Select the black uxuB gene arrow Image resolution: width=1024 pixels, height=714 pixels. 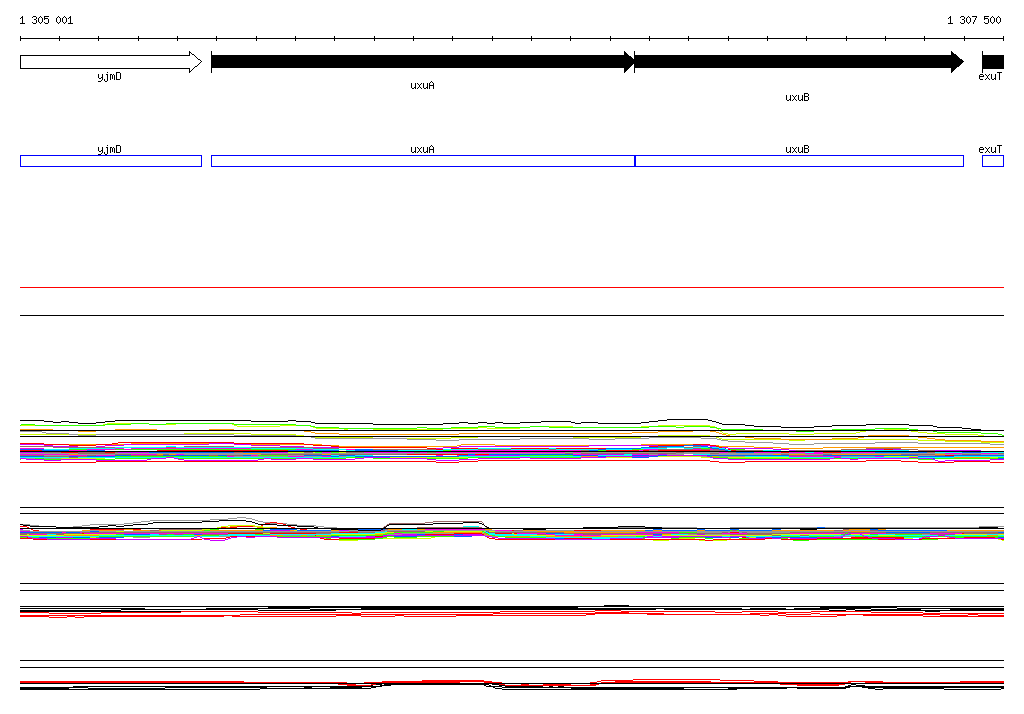(x=799, y=62)
